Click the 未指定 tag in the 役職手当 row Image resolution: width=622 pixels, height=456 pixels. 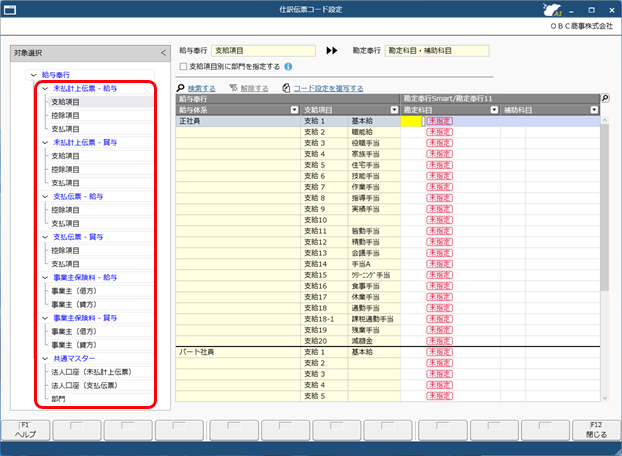point(440,143)
